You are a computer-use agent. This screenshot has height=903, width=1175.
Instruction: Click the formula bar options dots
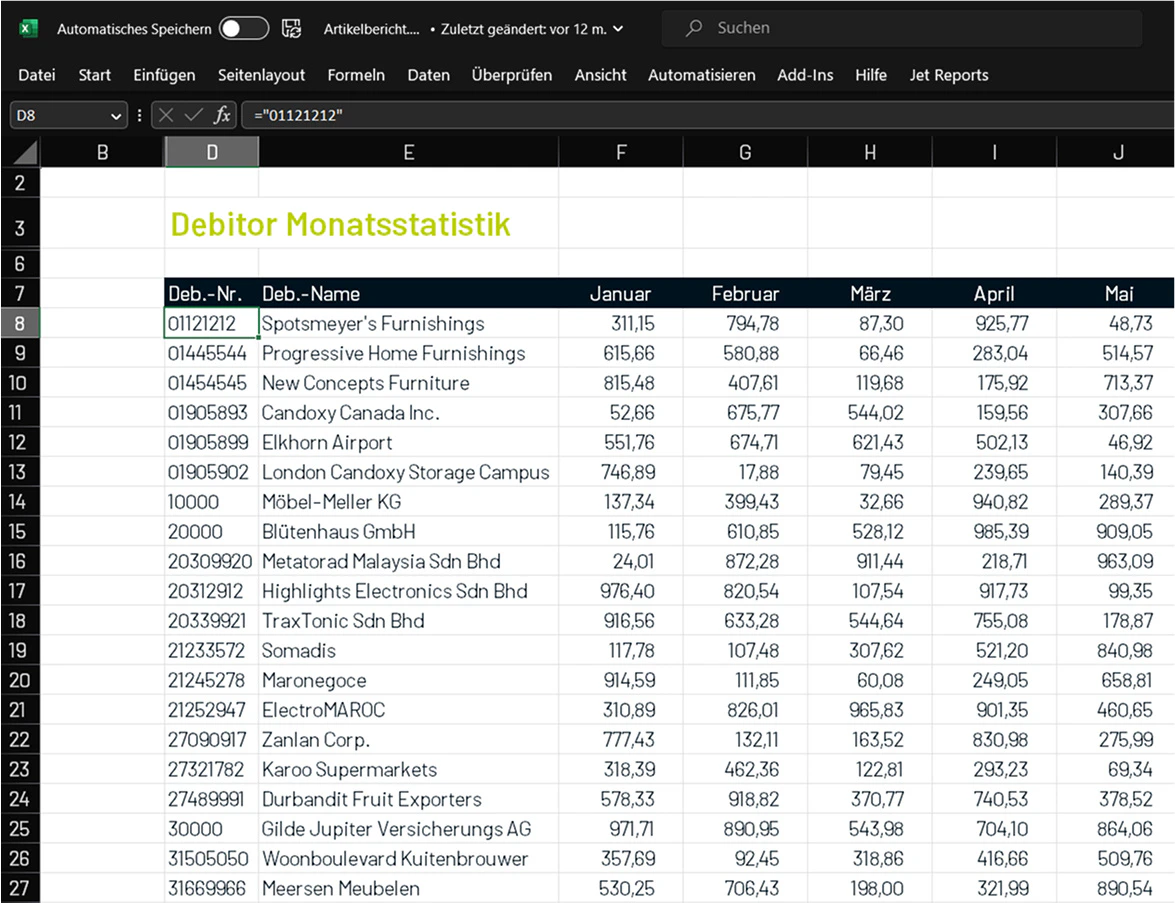point(139,115)
